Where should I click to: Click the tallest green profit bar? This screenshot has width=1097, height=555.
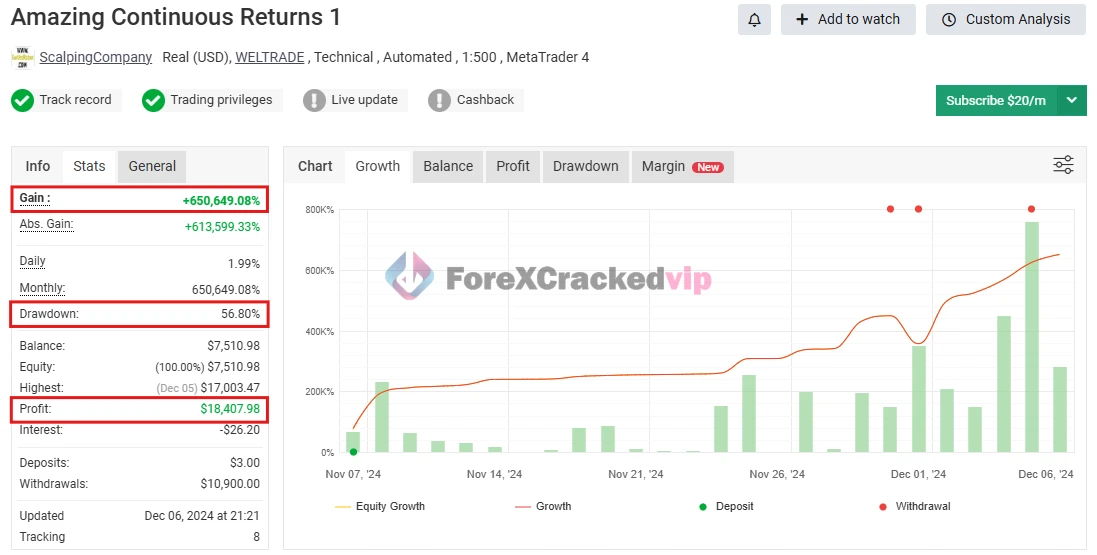1031,337
